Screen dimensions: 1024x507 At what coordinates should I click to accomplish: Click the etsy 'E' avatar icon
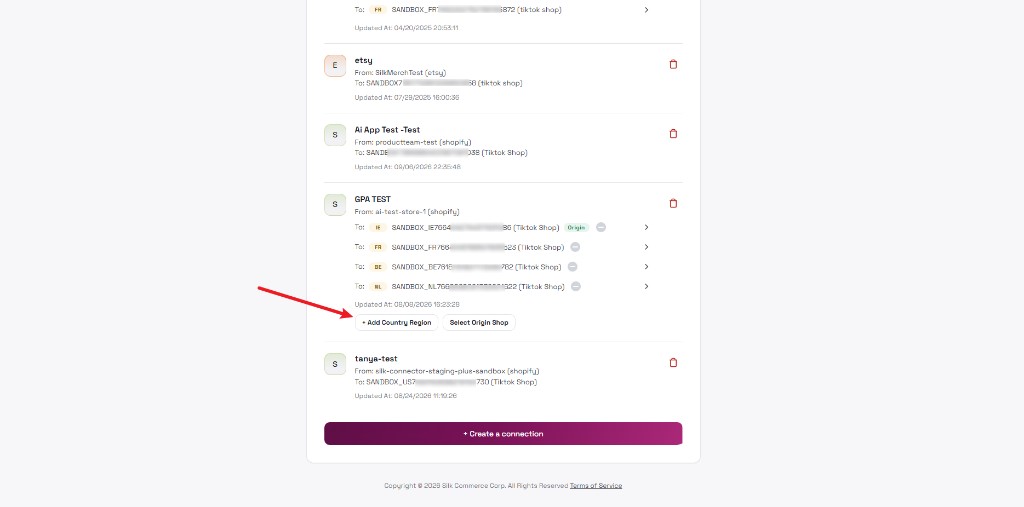pyautogui.click(x=335, y=65)
